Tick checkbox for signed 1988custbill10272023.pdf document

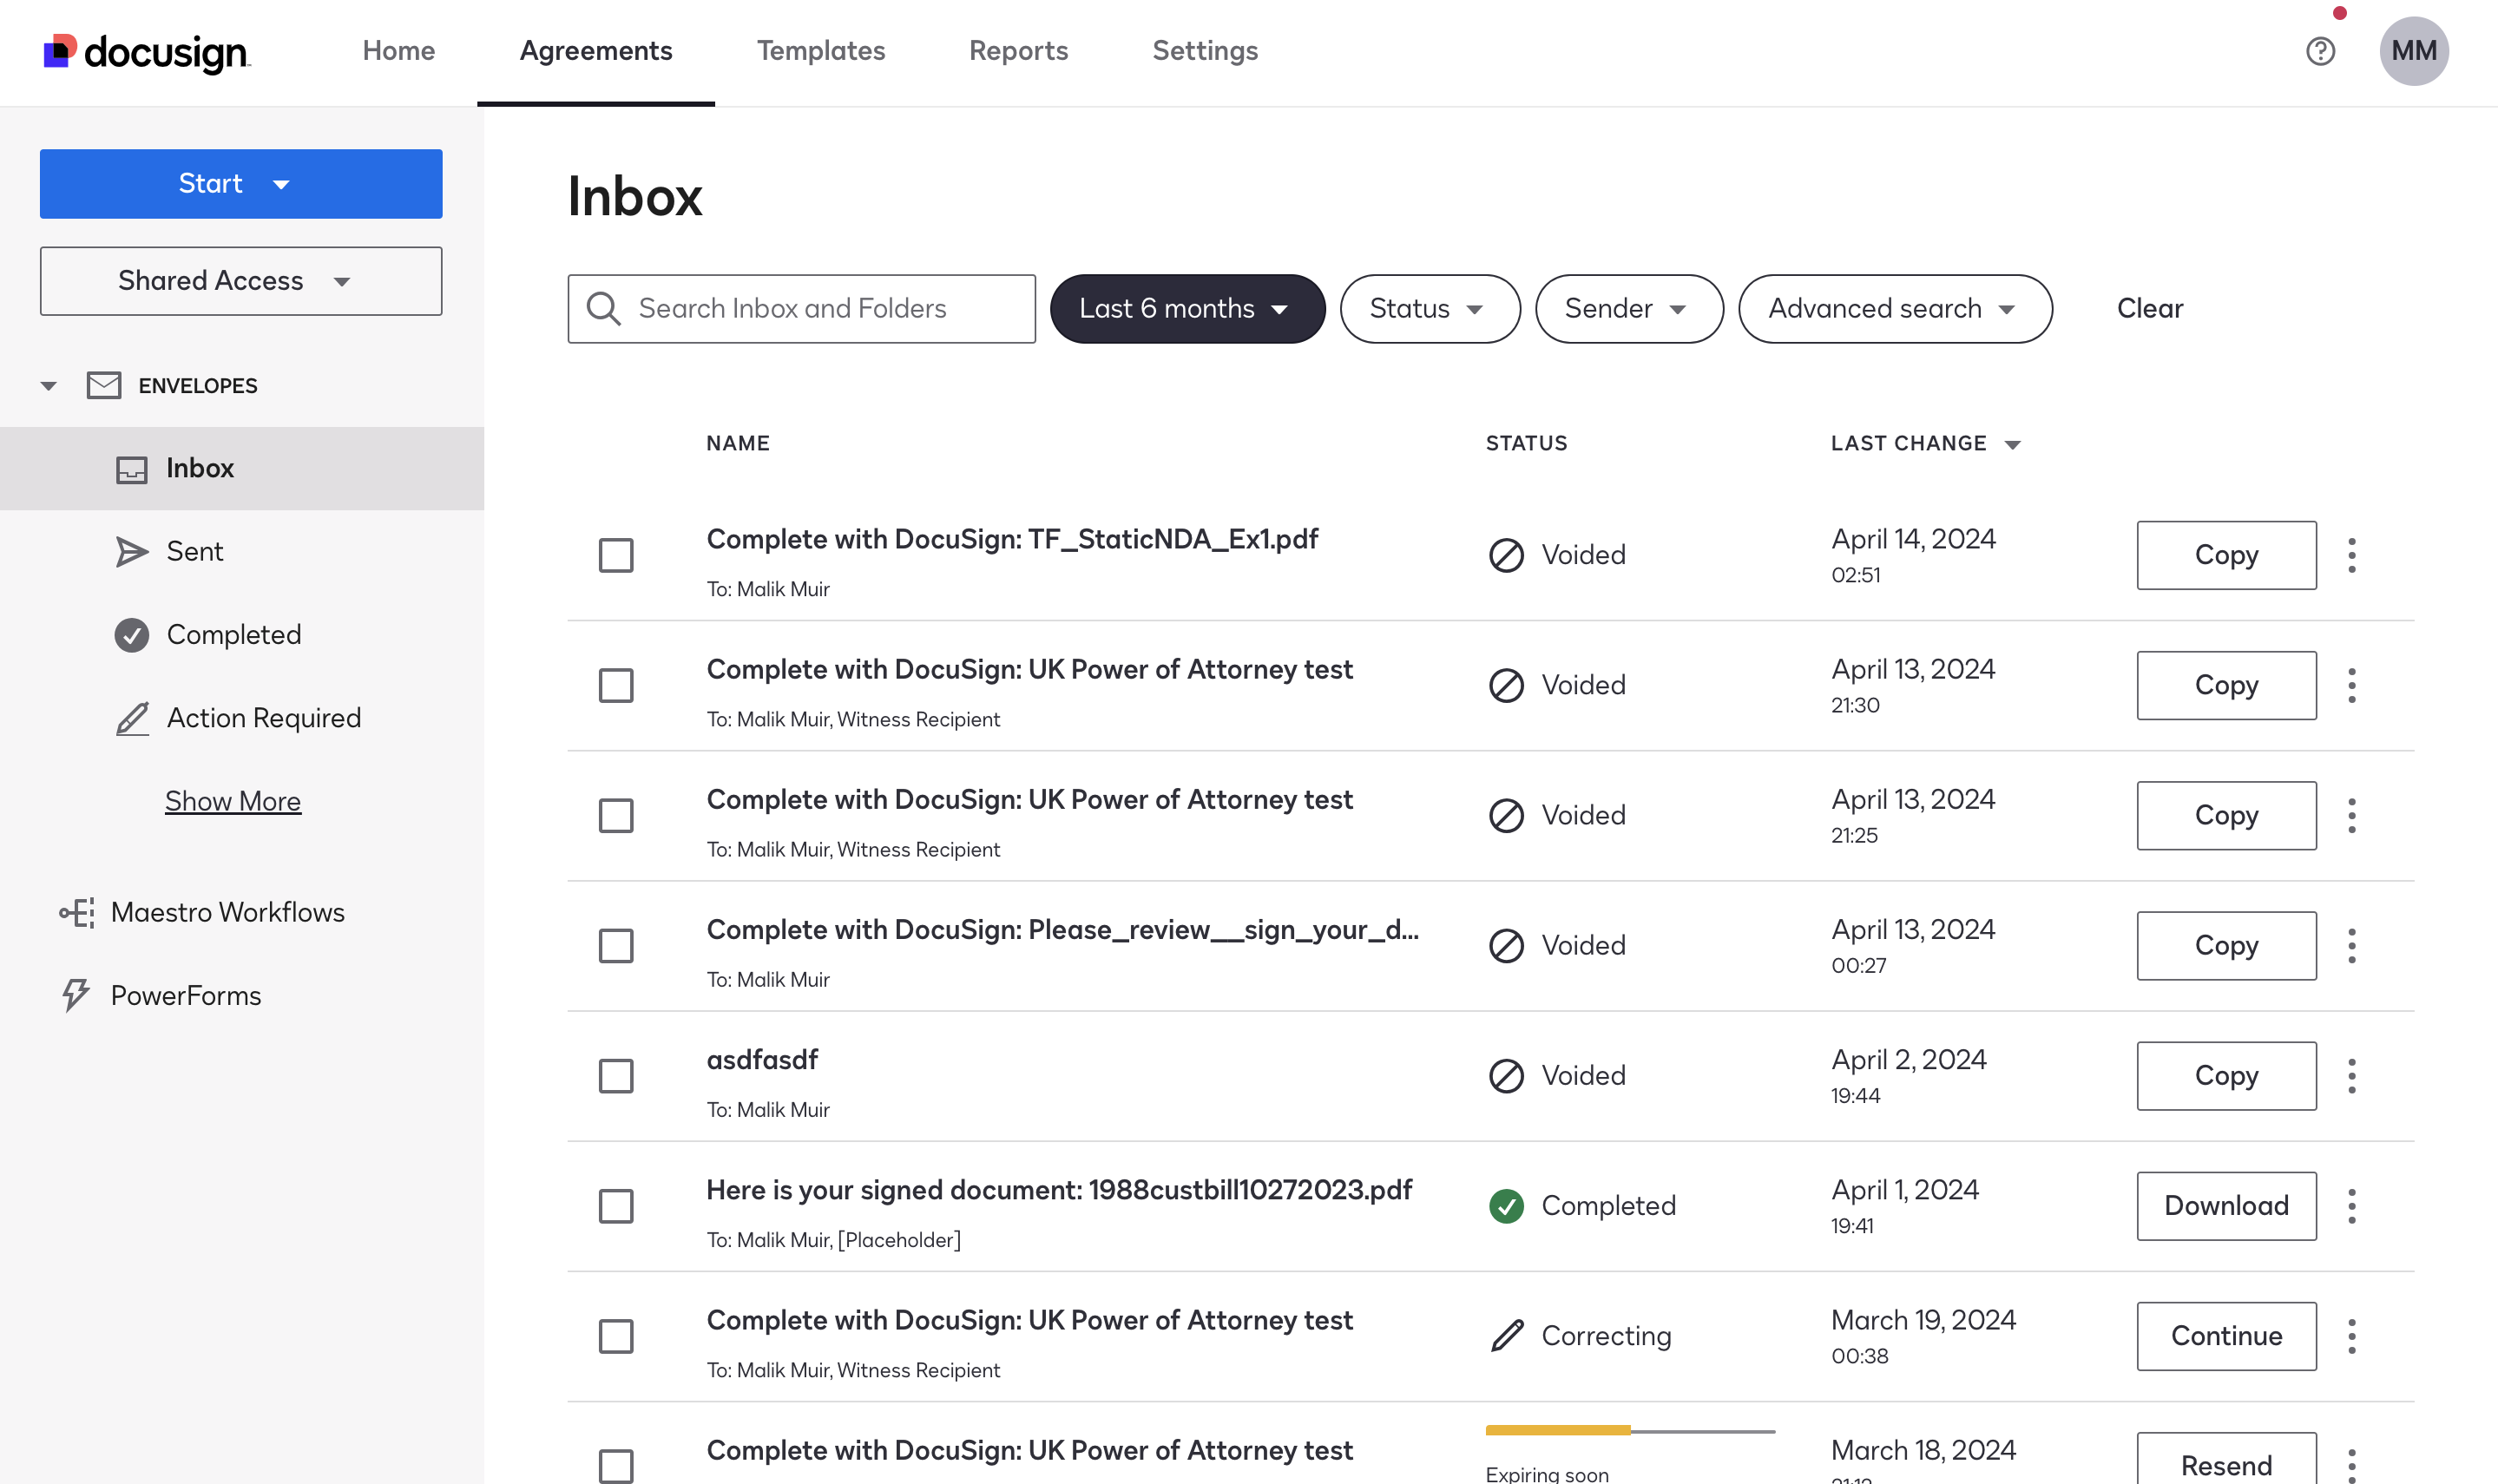point(616,1206)
